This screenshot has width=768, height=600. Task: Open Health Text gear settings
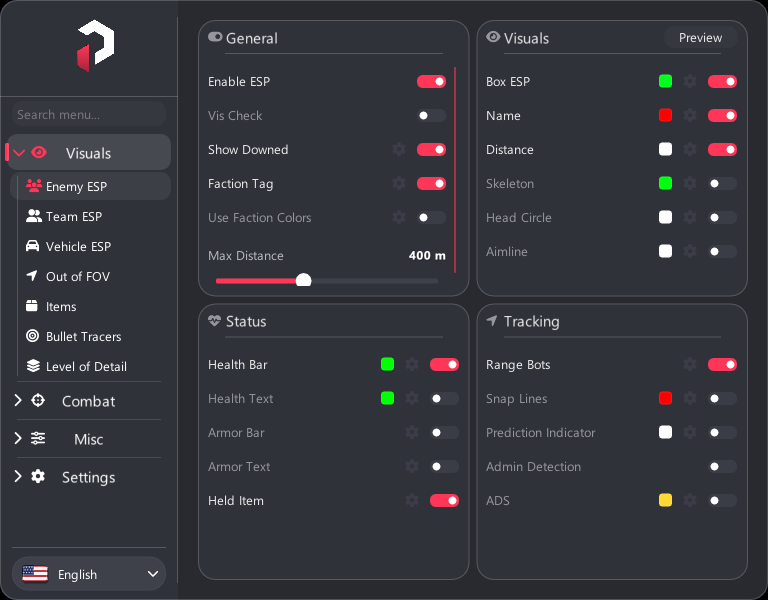pos(412,398)
